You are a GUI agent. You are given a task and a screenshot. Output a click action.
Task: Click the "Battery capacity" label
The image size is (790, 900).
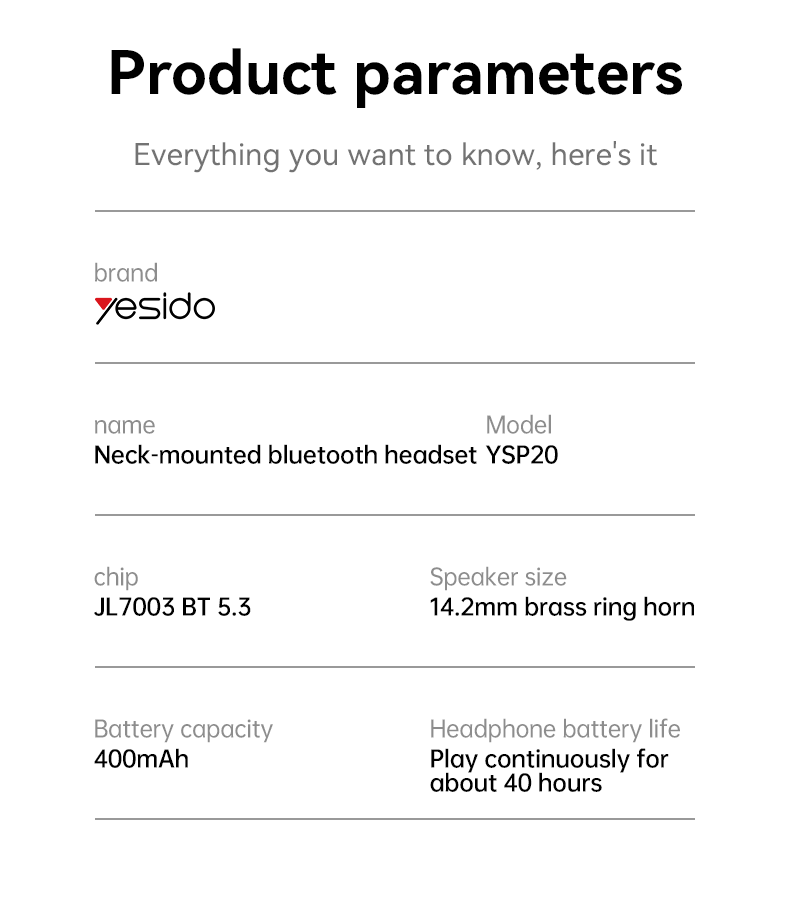coord(183,729)
